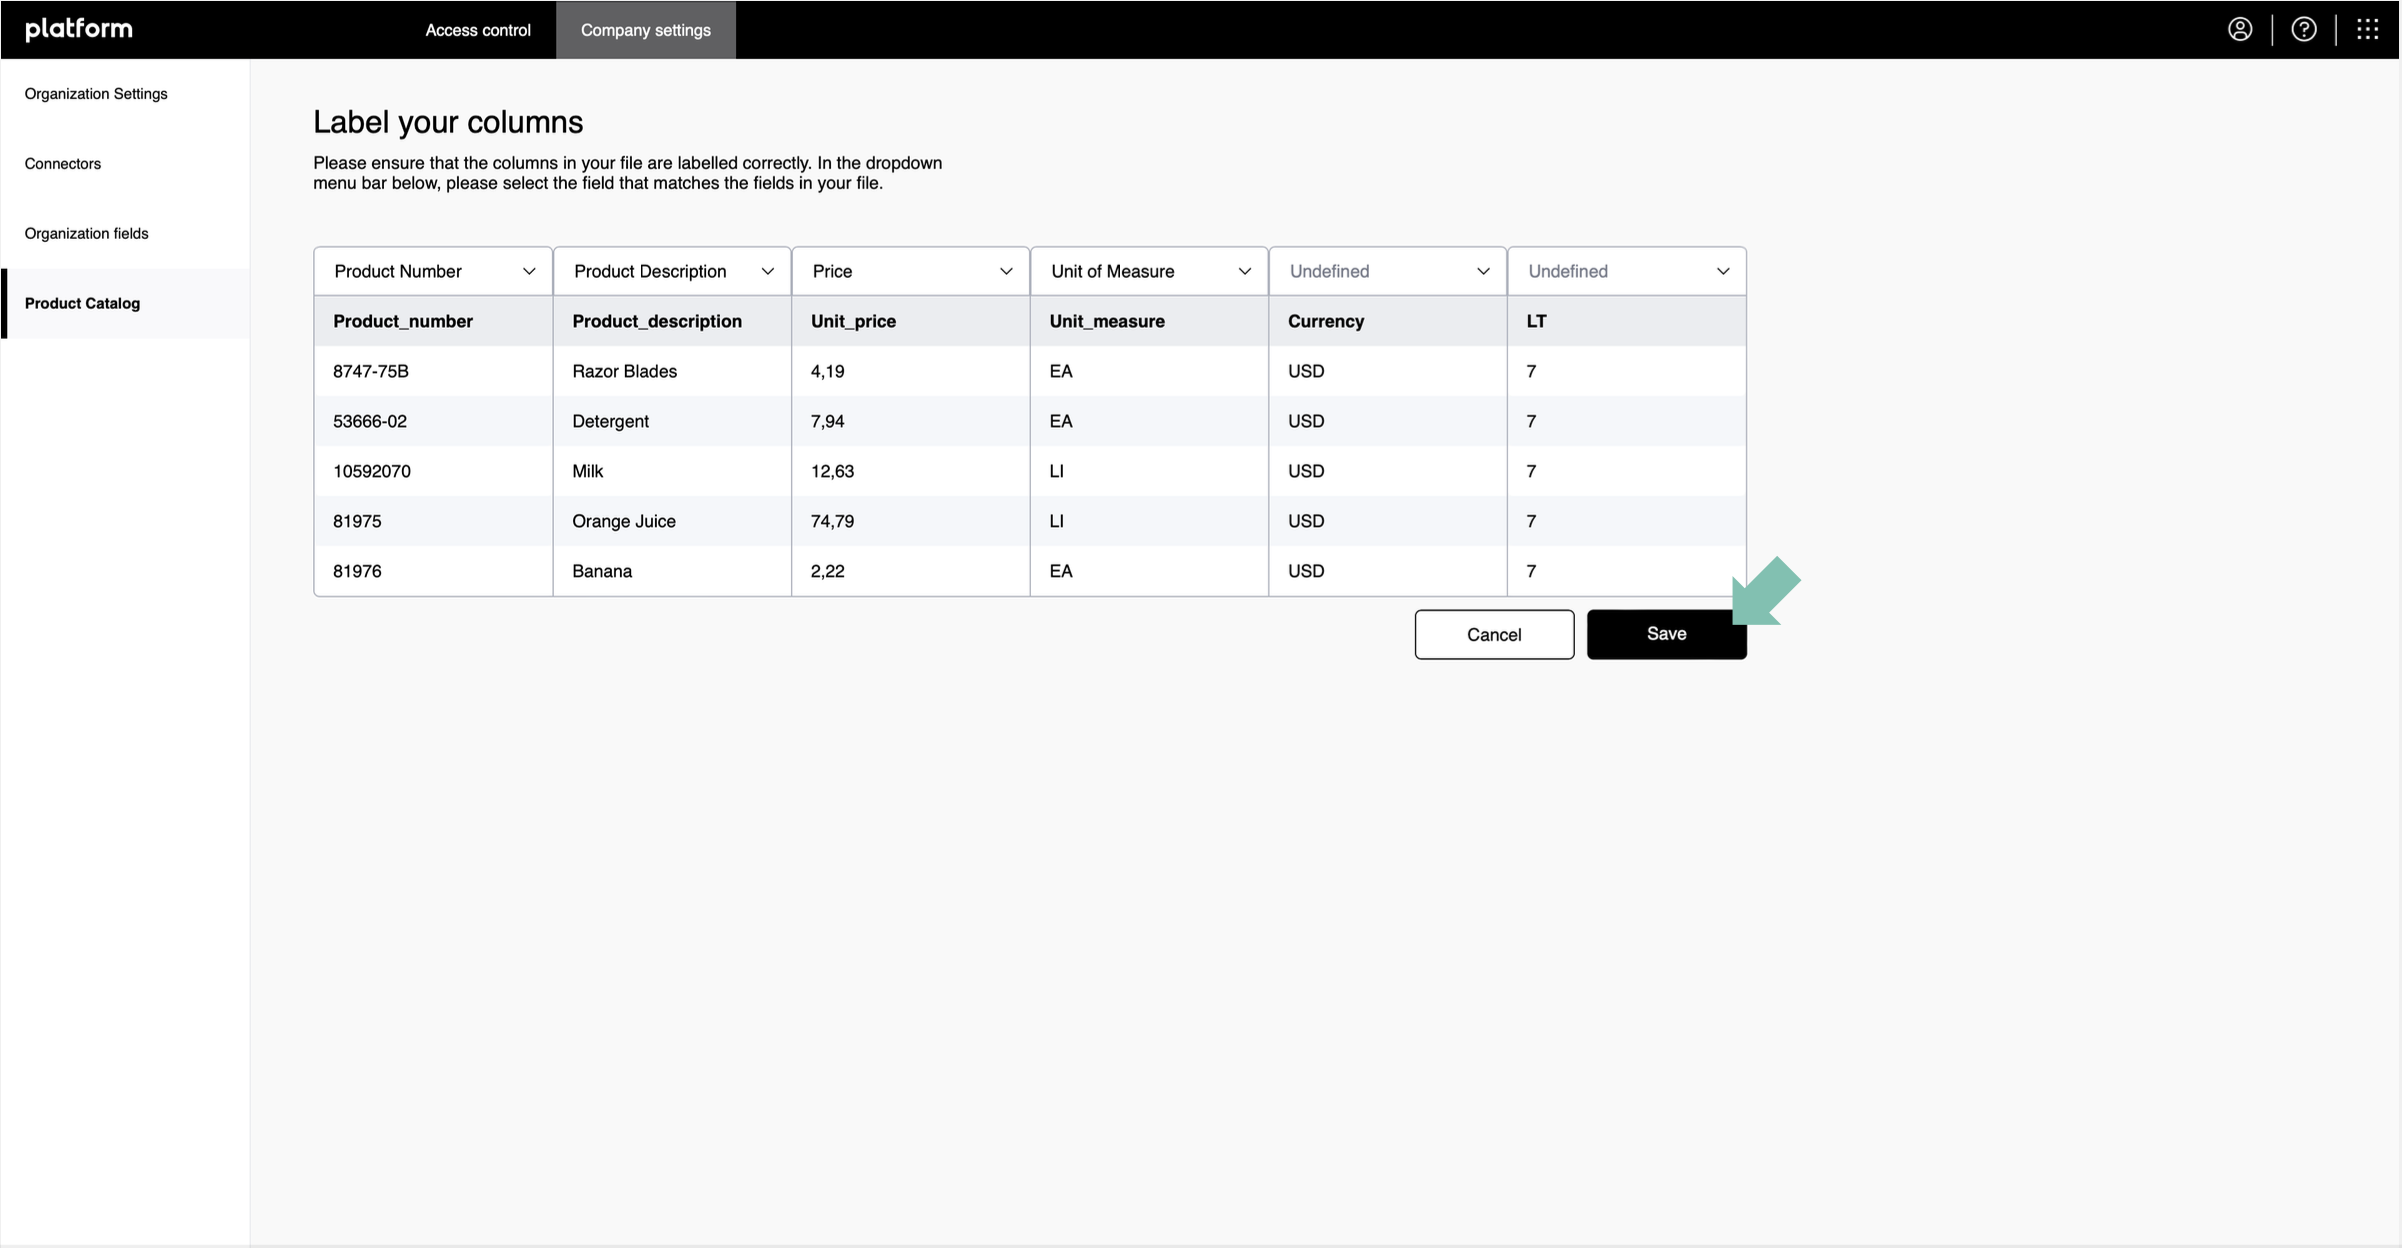Click the price value 7,94

827,421
